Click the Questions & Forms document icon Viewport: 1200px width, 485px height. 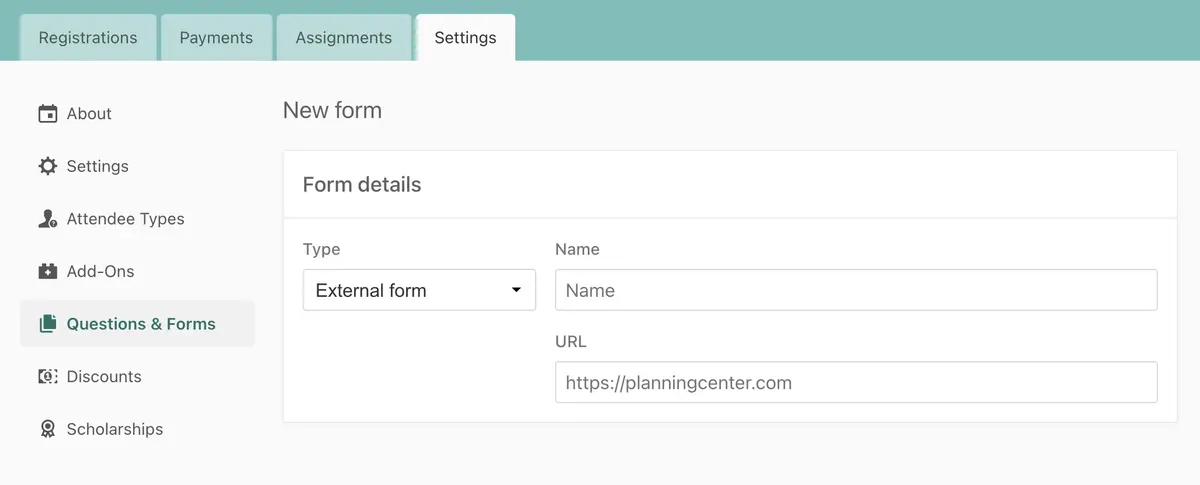coord(47,324)
